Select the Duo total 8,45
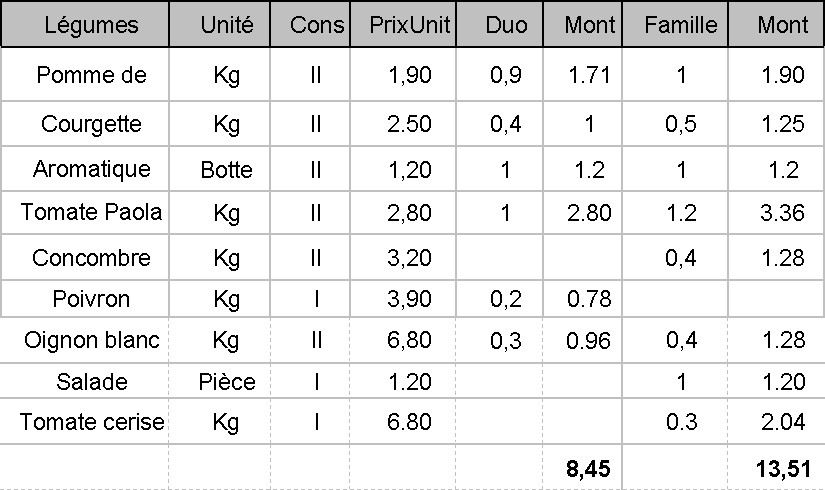Image resolution: width=825 pixels, height=490 pixels. coord(587,466)
